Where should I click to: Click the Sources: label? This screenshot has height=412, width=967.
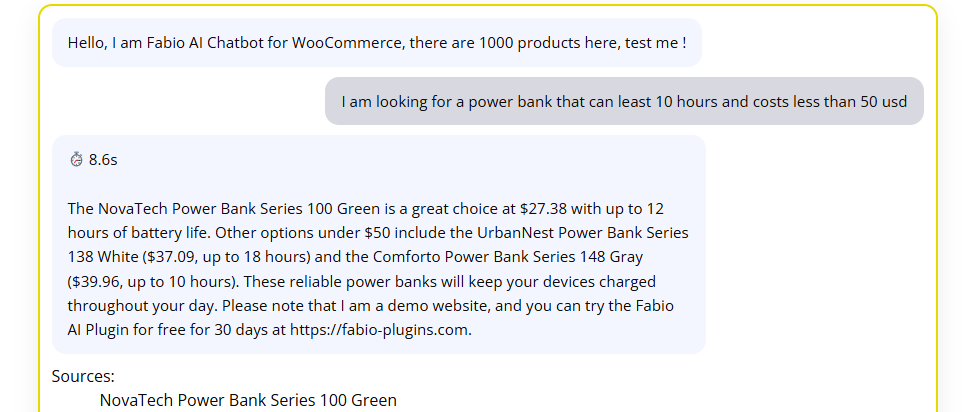click(83, 377)
